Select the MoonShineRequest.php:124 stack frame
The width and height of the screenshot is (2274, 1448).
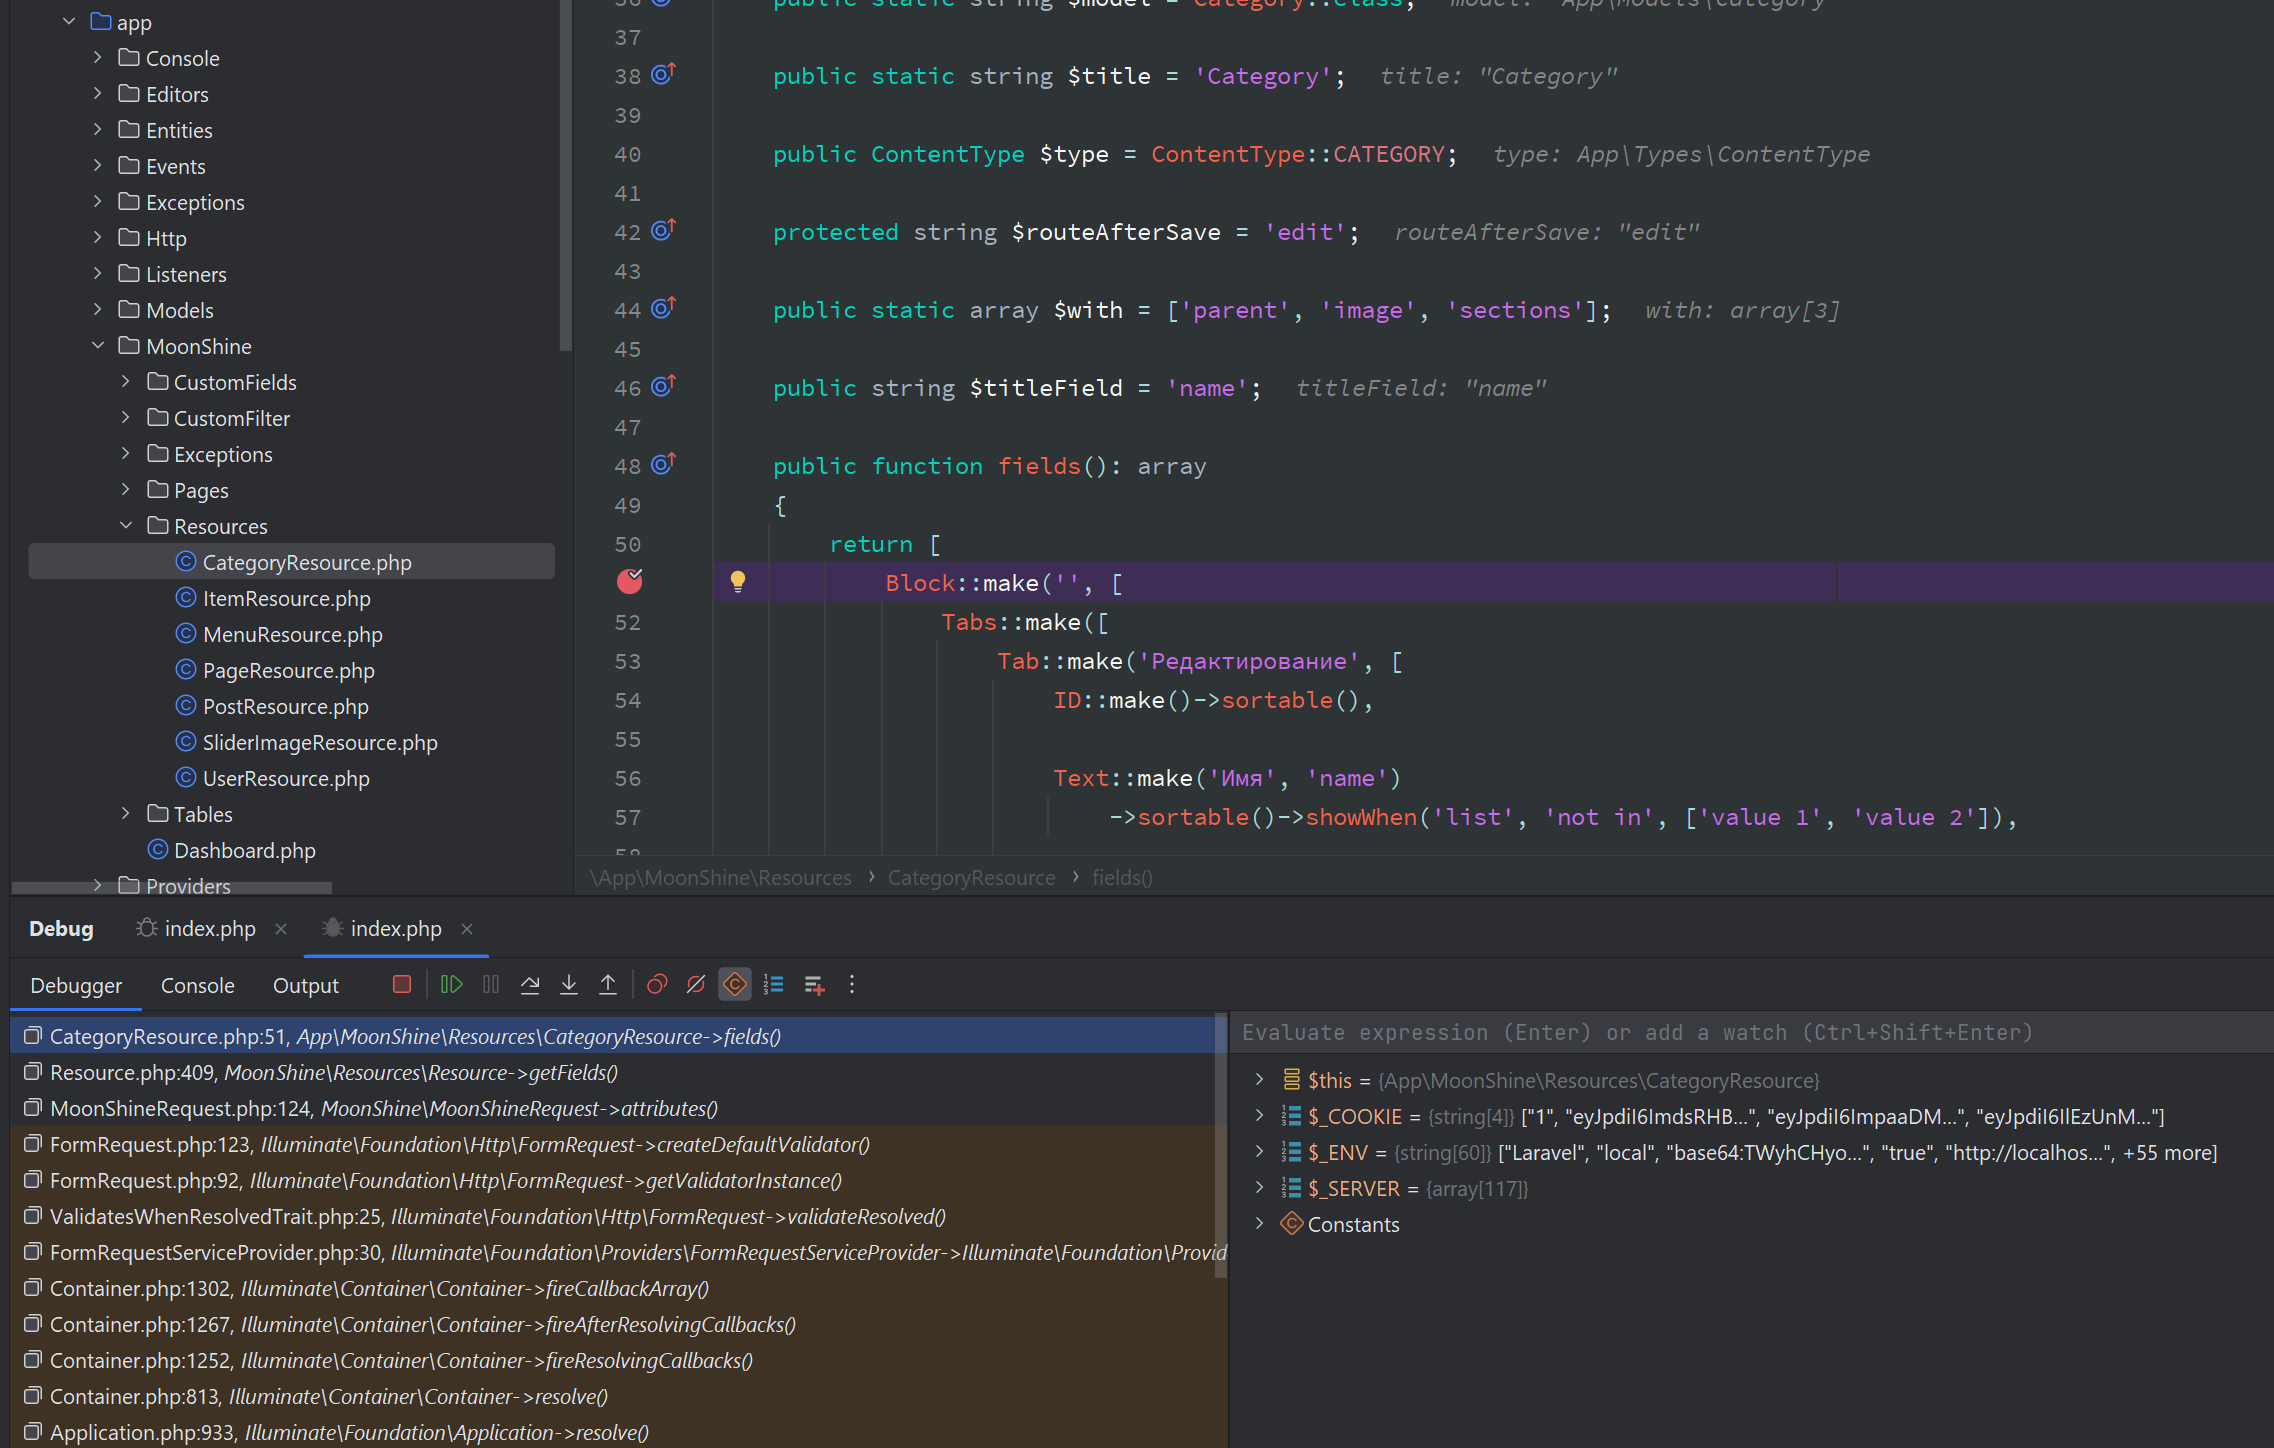click(x=612, y=1108)
